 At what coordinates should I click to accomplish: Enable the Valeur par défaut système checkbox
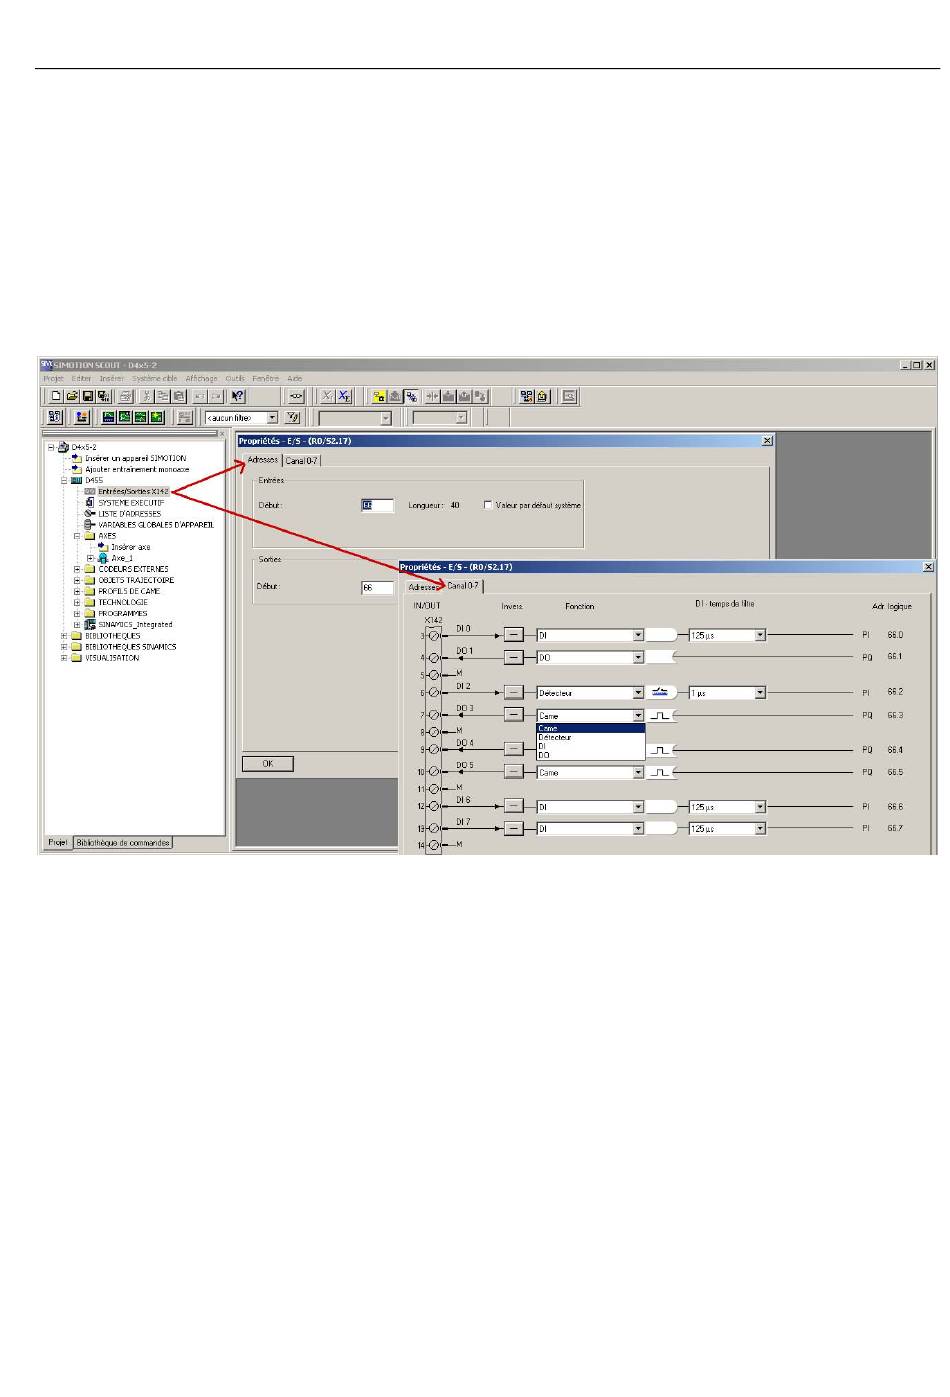(488, 505)
